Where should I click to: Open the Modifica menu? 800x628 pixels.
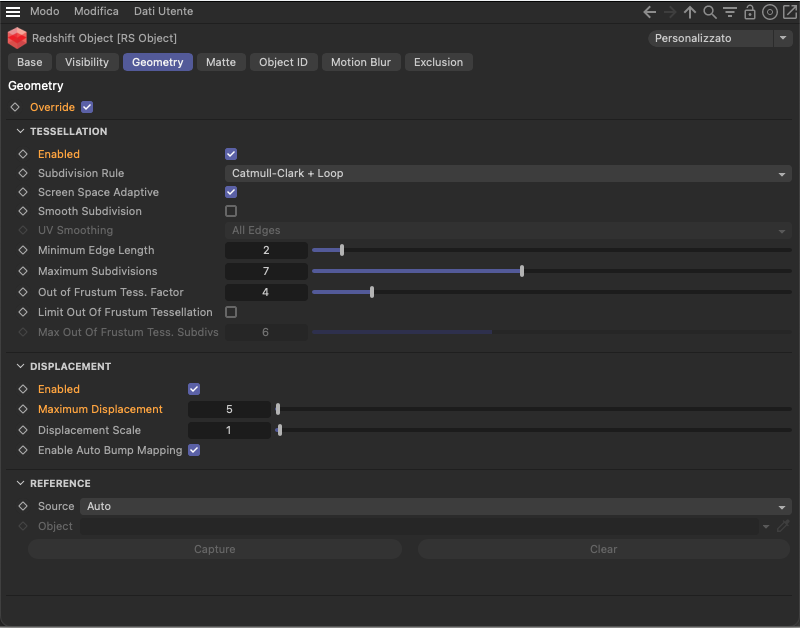point(96,11)
